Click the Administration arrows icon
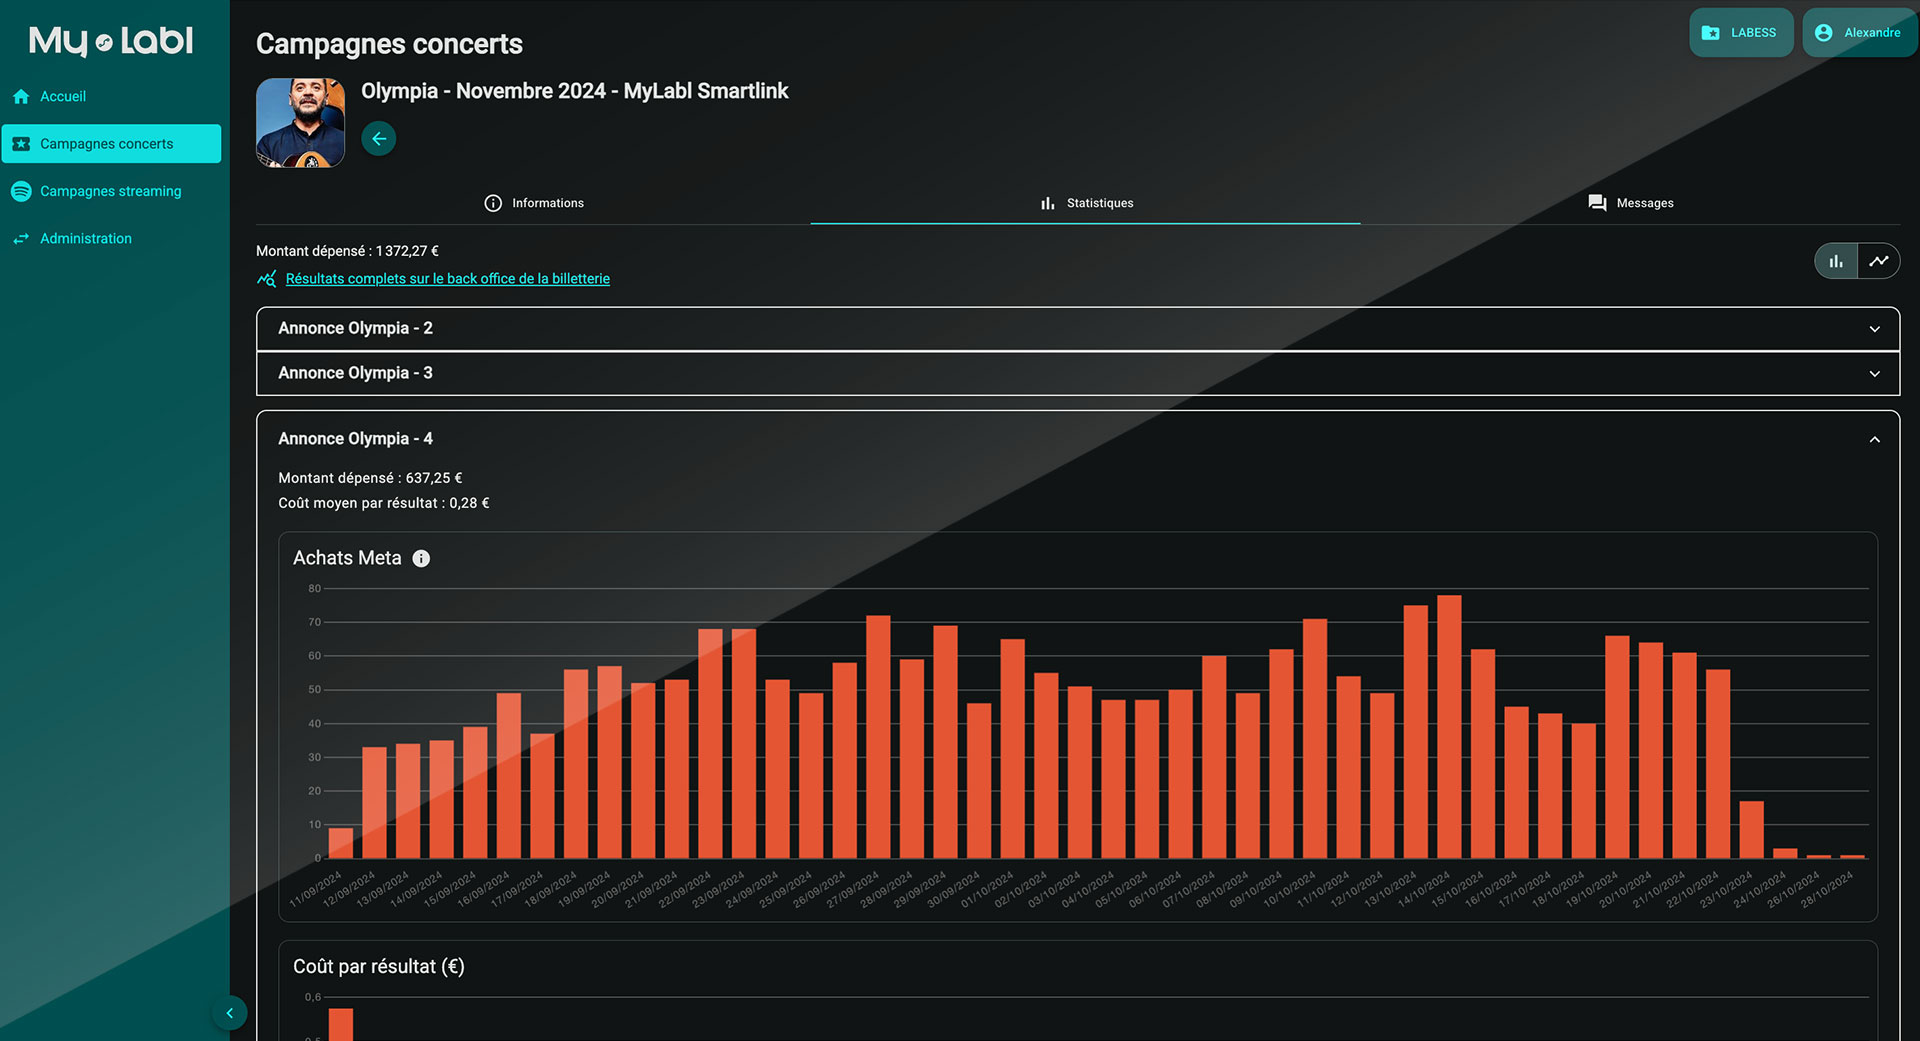The image size is (1920, 1041). pyautogui.click(x=21, y=239)
